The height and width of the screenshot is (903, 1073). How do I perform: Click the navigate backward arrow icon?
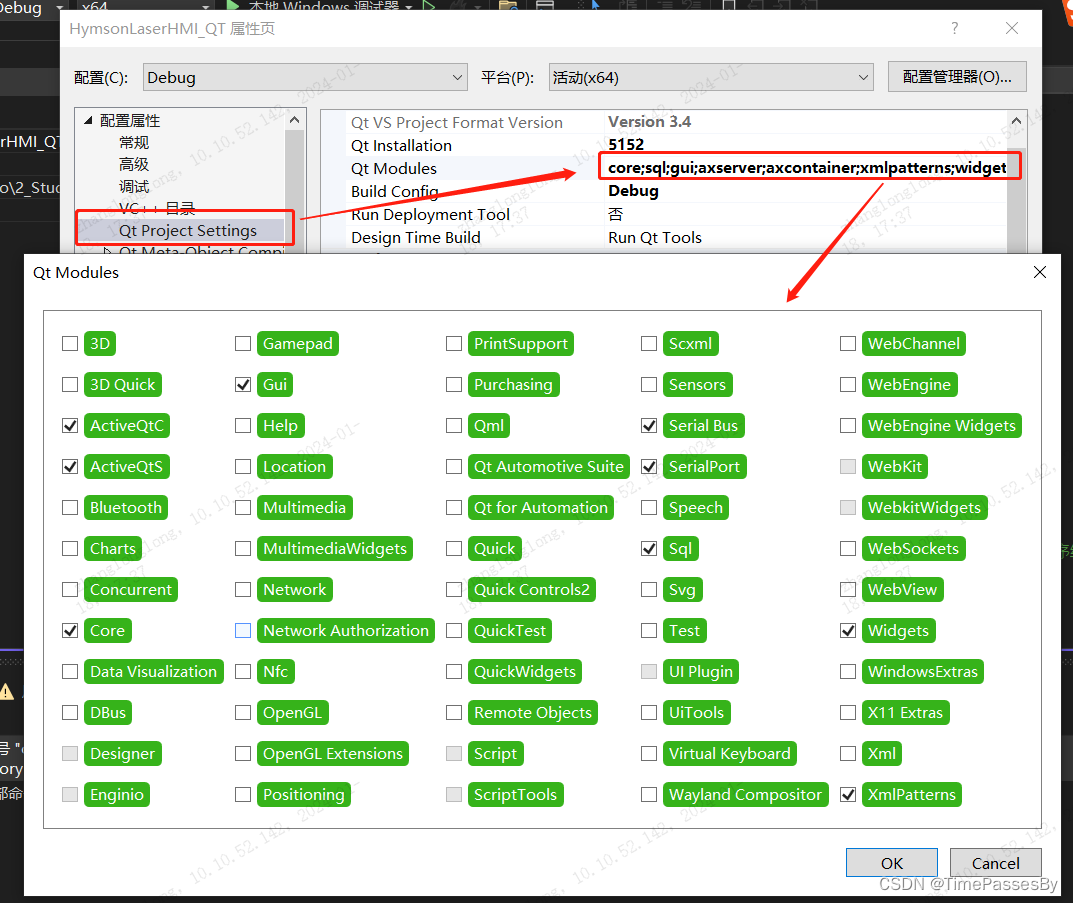(x=754, y=7)
